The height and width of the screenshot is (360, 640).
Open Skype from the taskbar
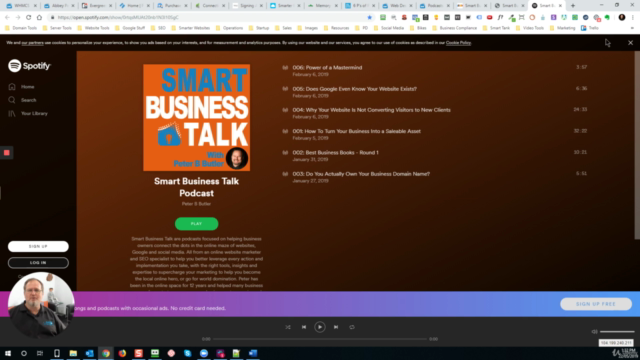(x=187, y=353)
